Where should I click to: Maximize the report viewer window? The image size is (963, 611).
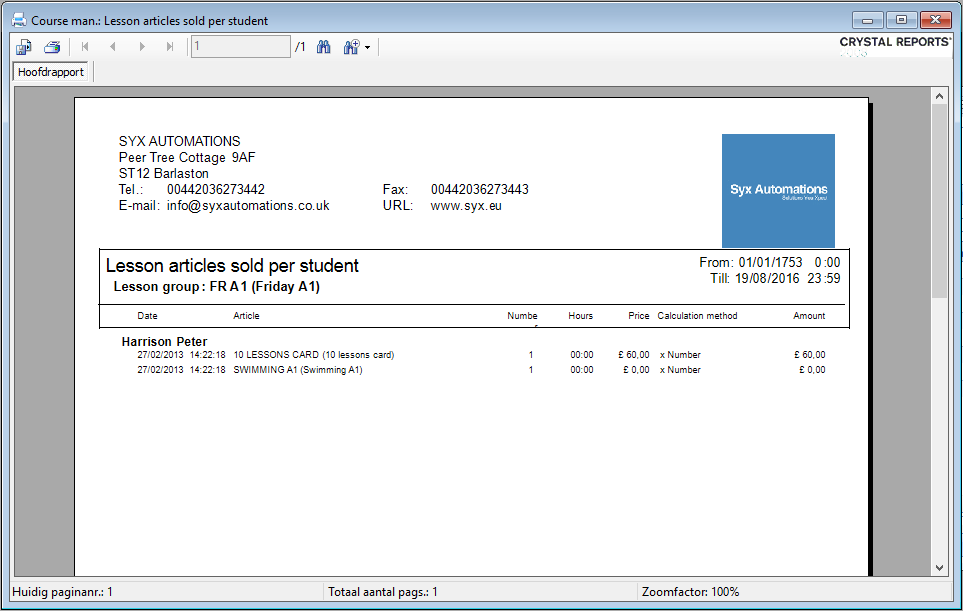click(902, 20)
